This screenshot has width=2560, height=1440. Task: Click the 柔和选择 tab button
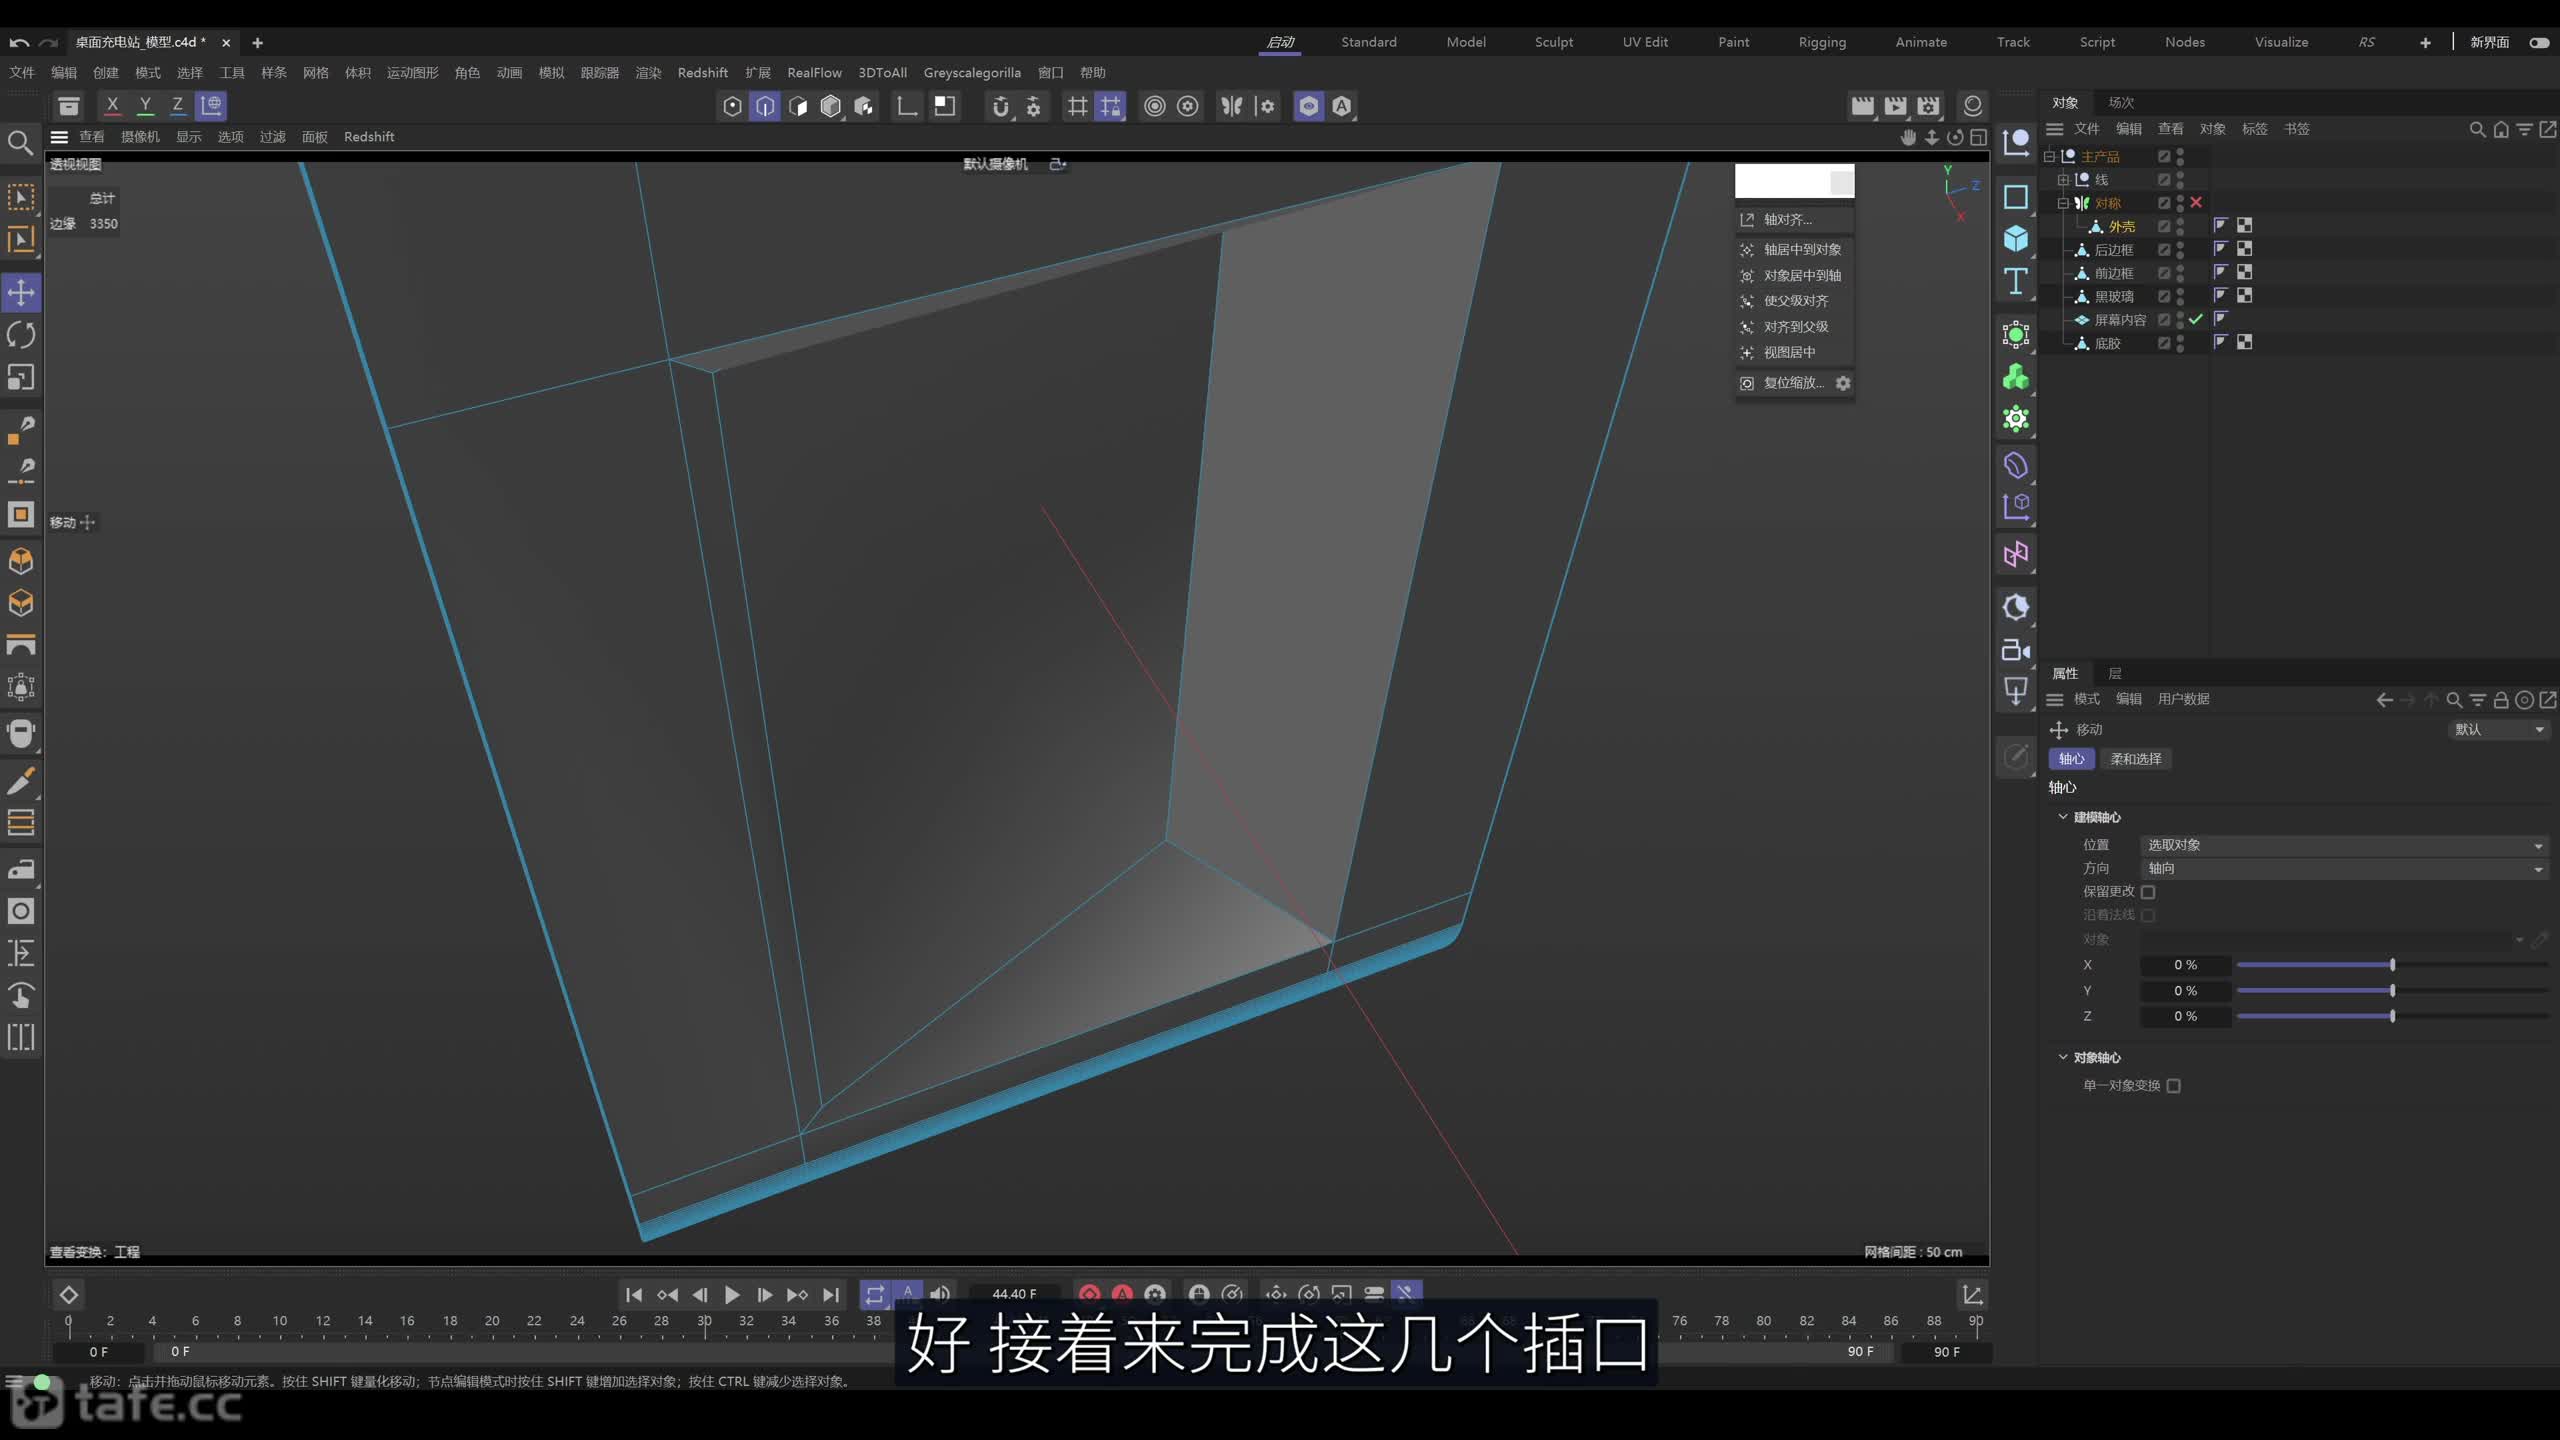tap(2136, 759)
